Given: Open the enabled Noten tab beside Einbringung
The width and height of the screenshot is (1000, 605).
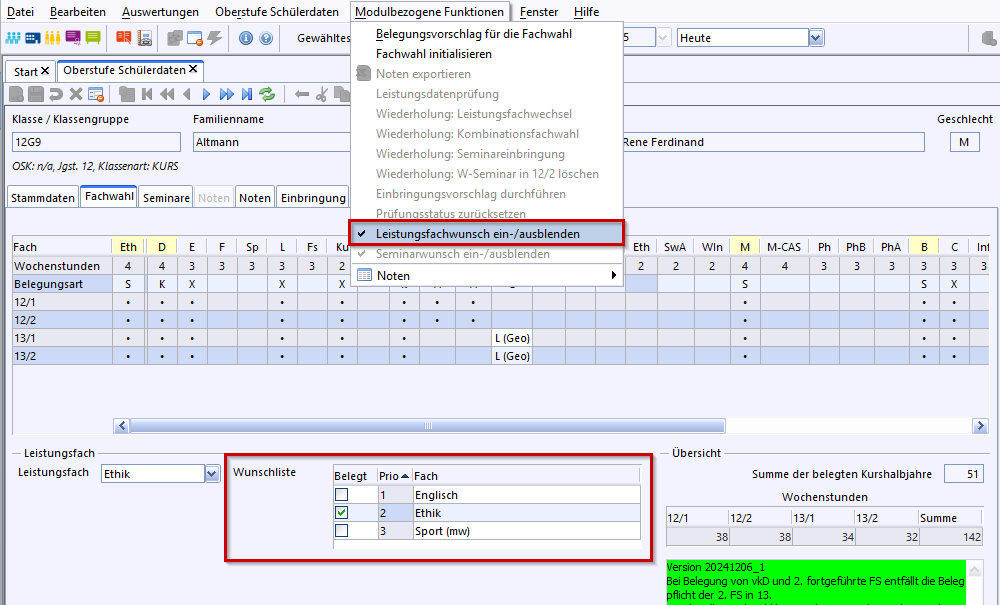Looking at the screenshot, I should pyautogui.click(x=254, y=198).
